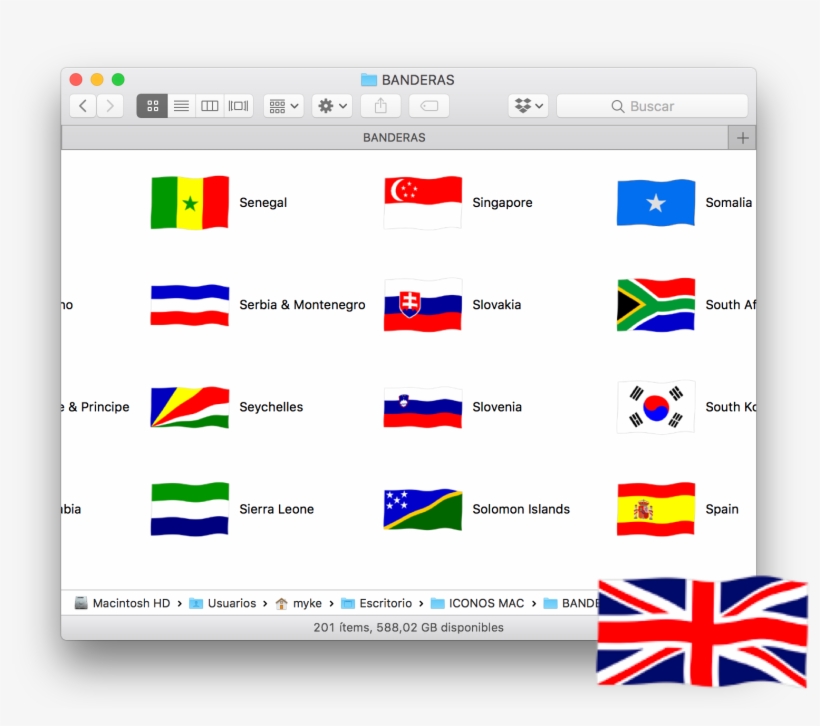This screenshot has height=726, width=820.
Task: Select the Solomon Islands flag icon
Action: [423, 509]
